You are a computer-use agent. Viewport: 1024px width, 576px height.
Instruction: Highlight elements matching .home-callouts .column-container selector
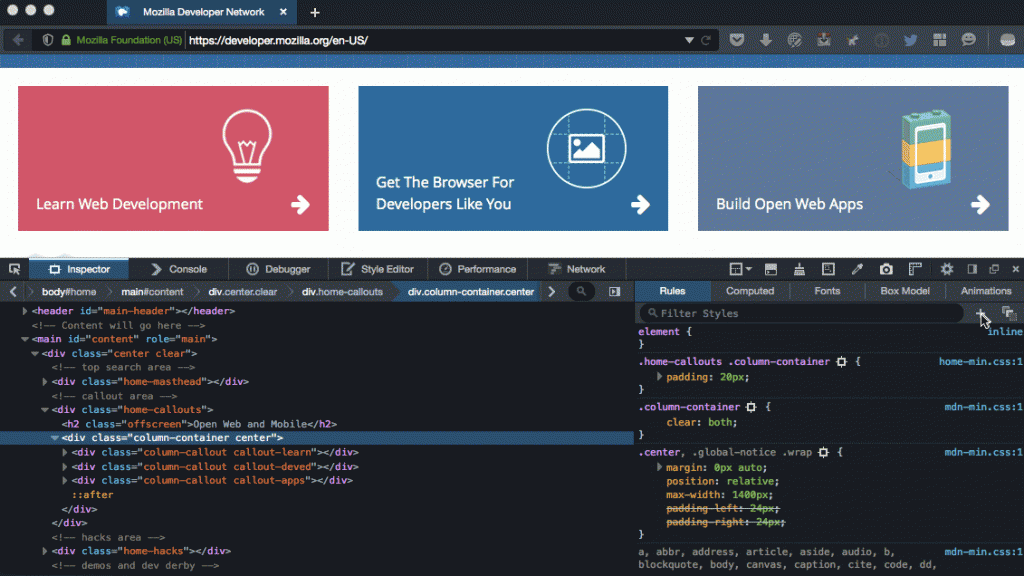pyautogui.click(x=841, y=362)
